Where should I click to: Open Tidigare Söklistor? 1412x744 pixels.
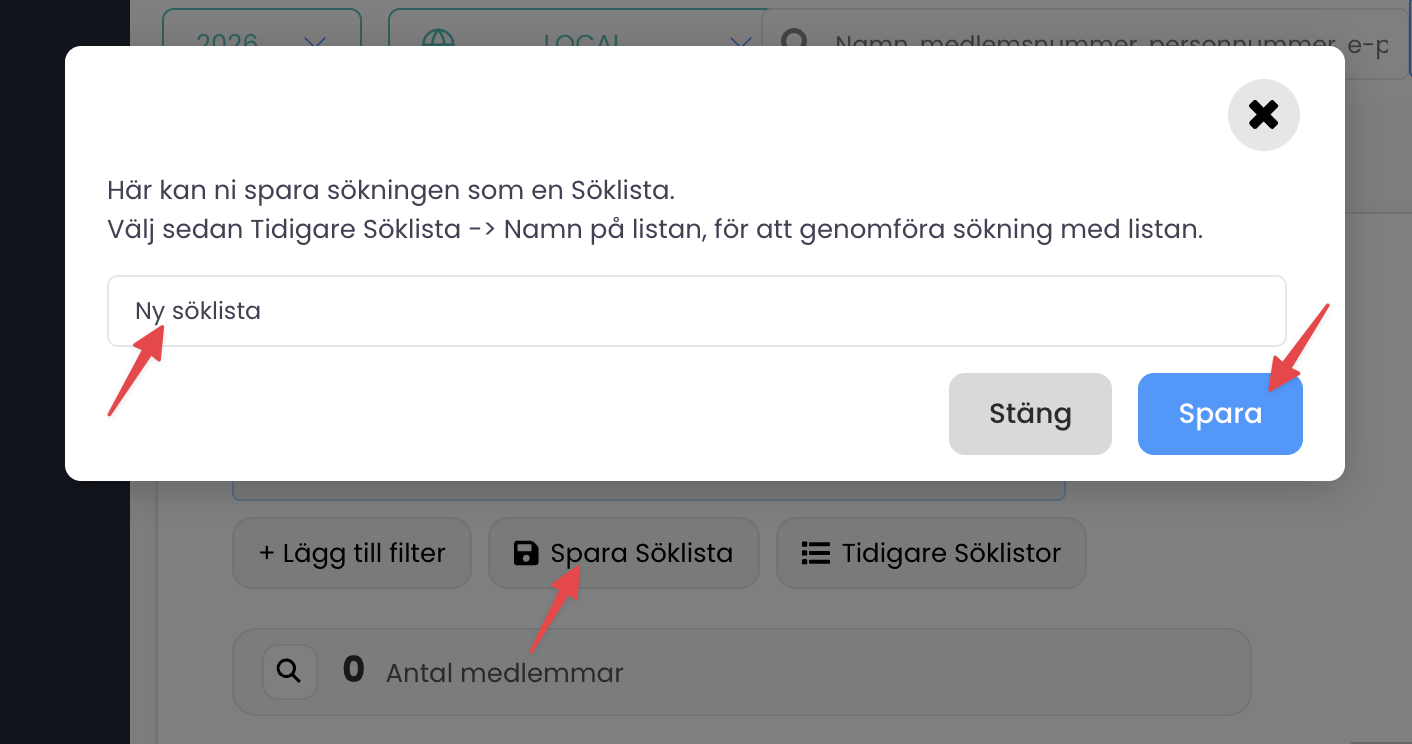[x=930, y=553]
